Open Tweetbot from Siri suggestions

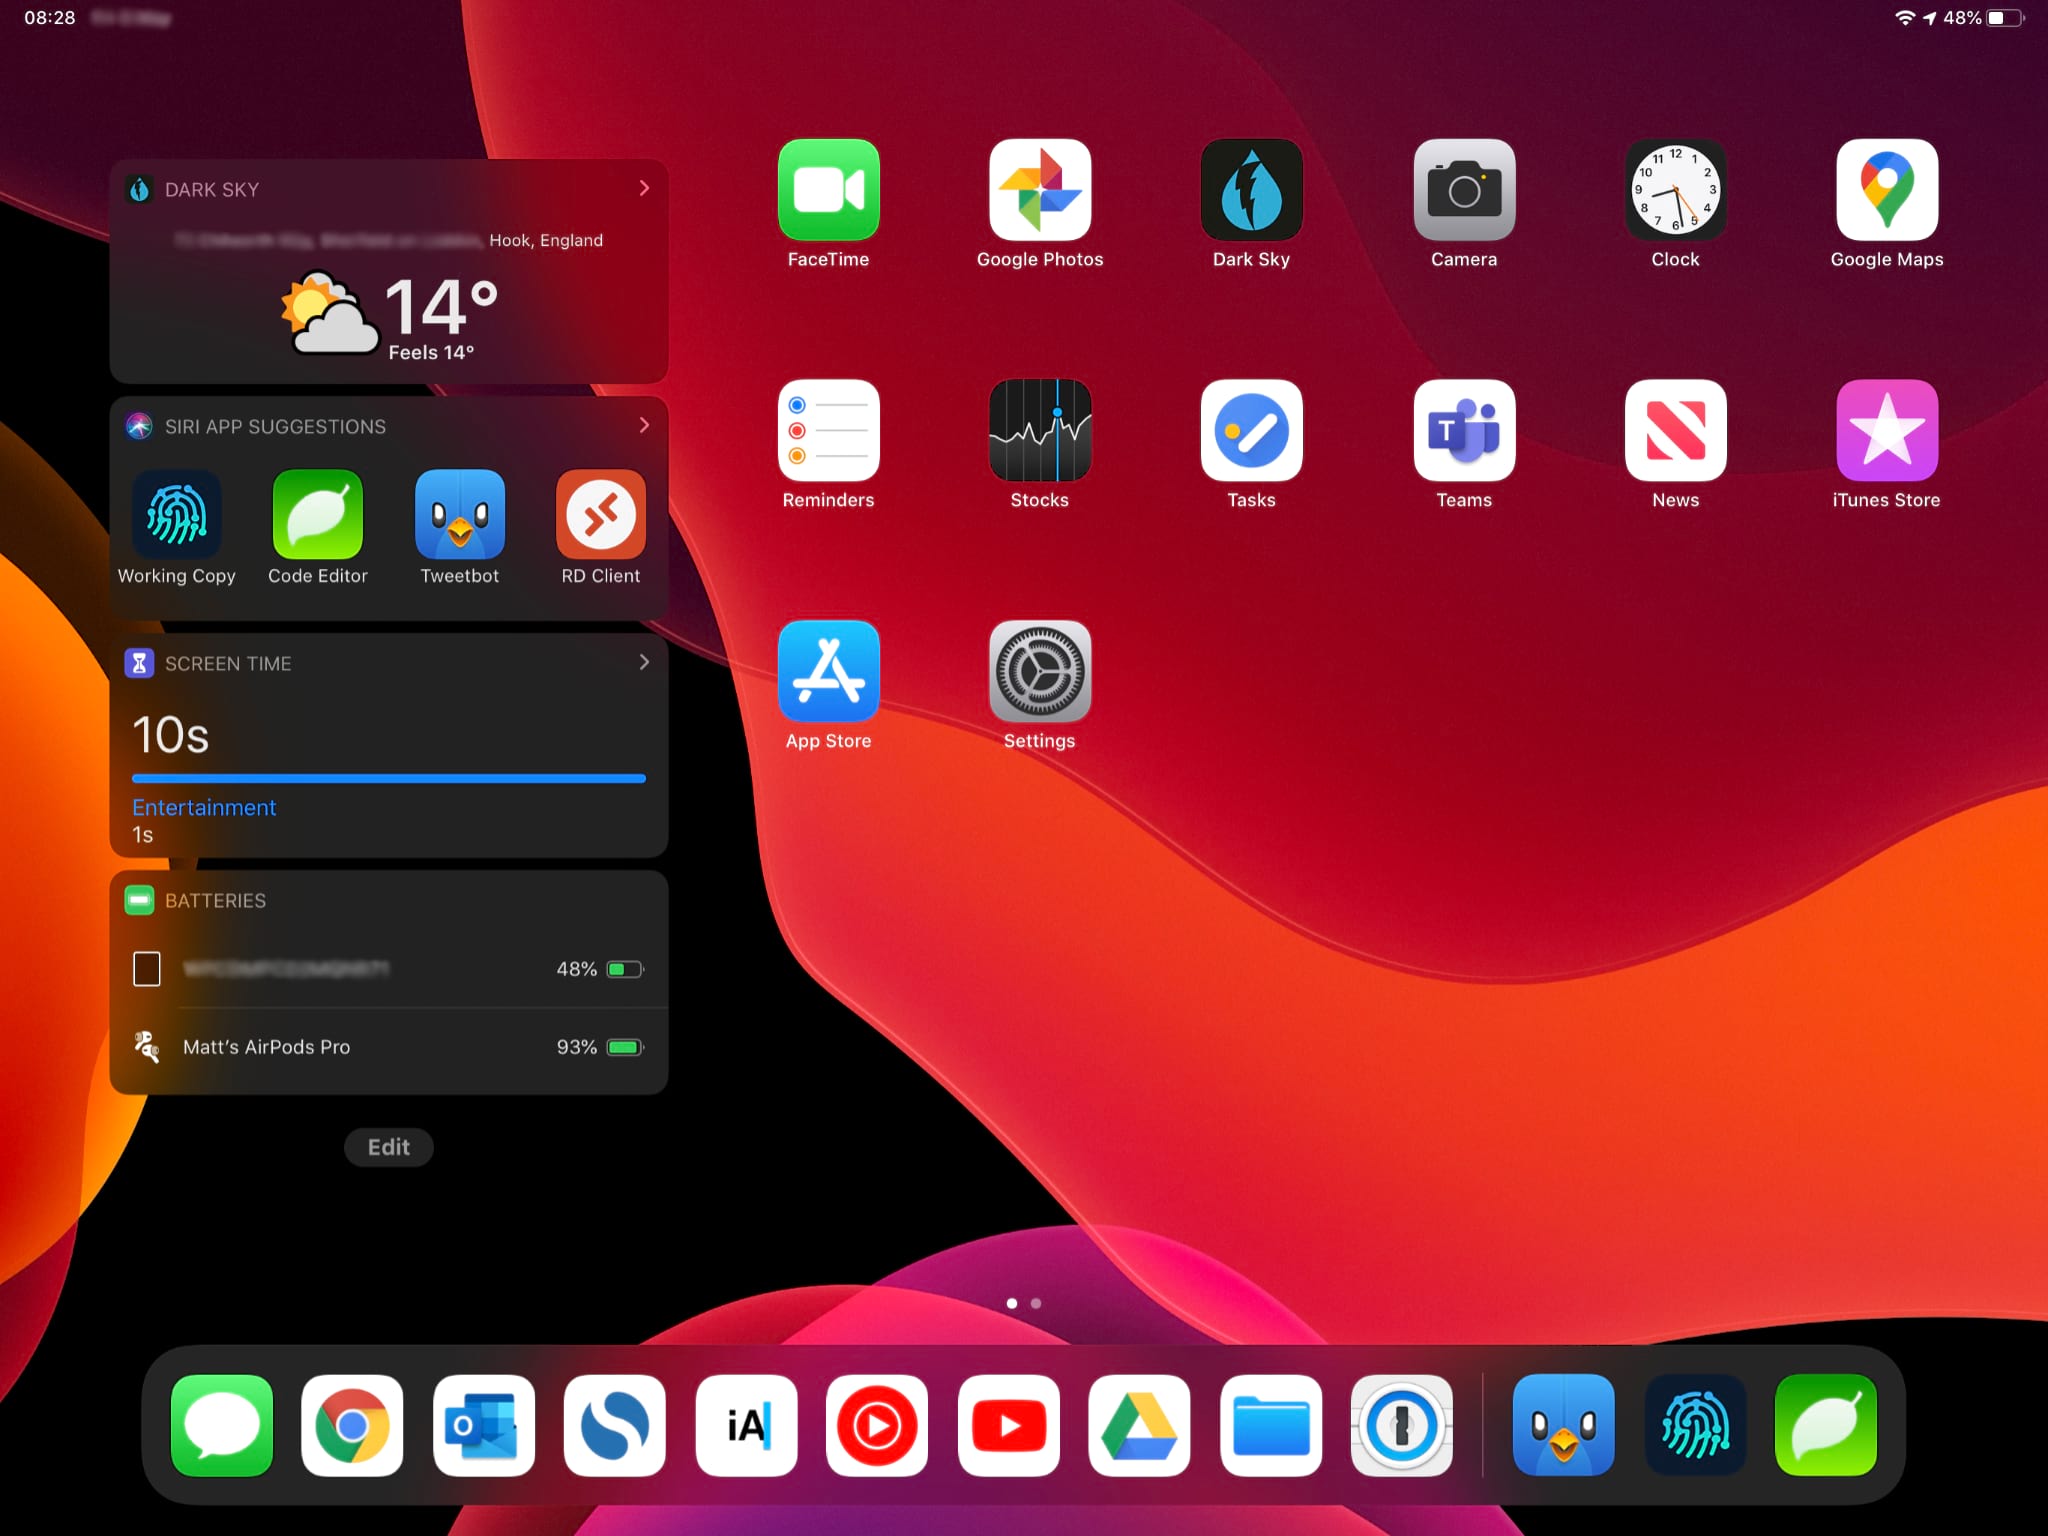pyautogui.click(x=460, y=514)
